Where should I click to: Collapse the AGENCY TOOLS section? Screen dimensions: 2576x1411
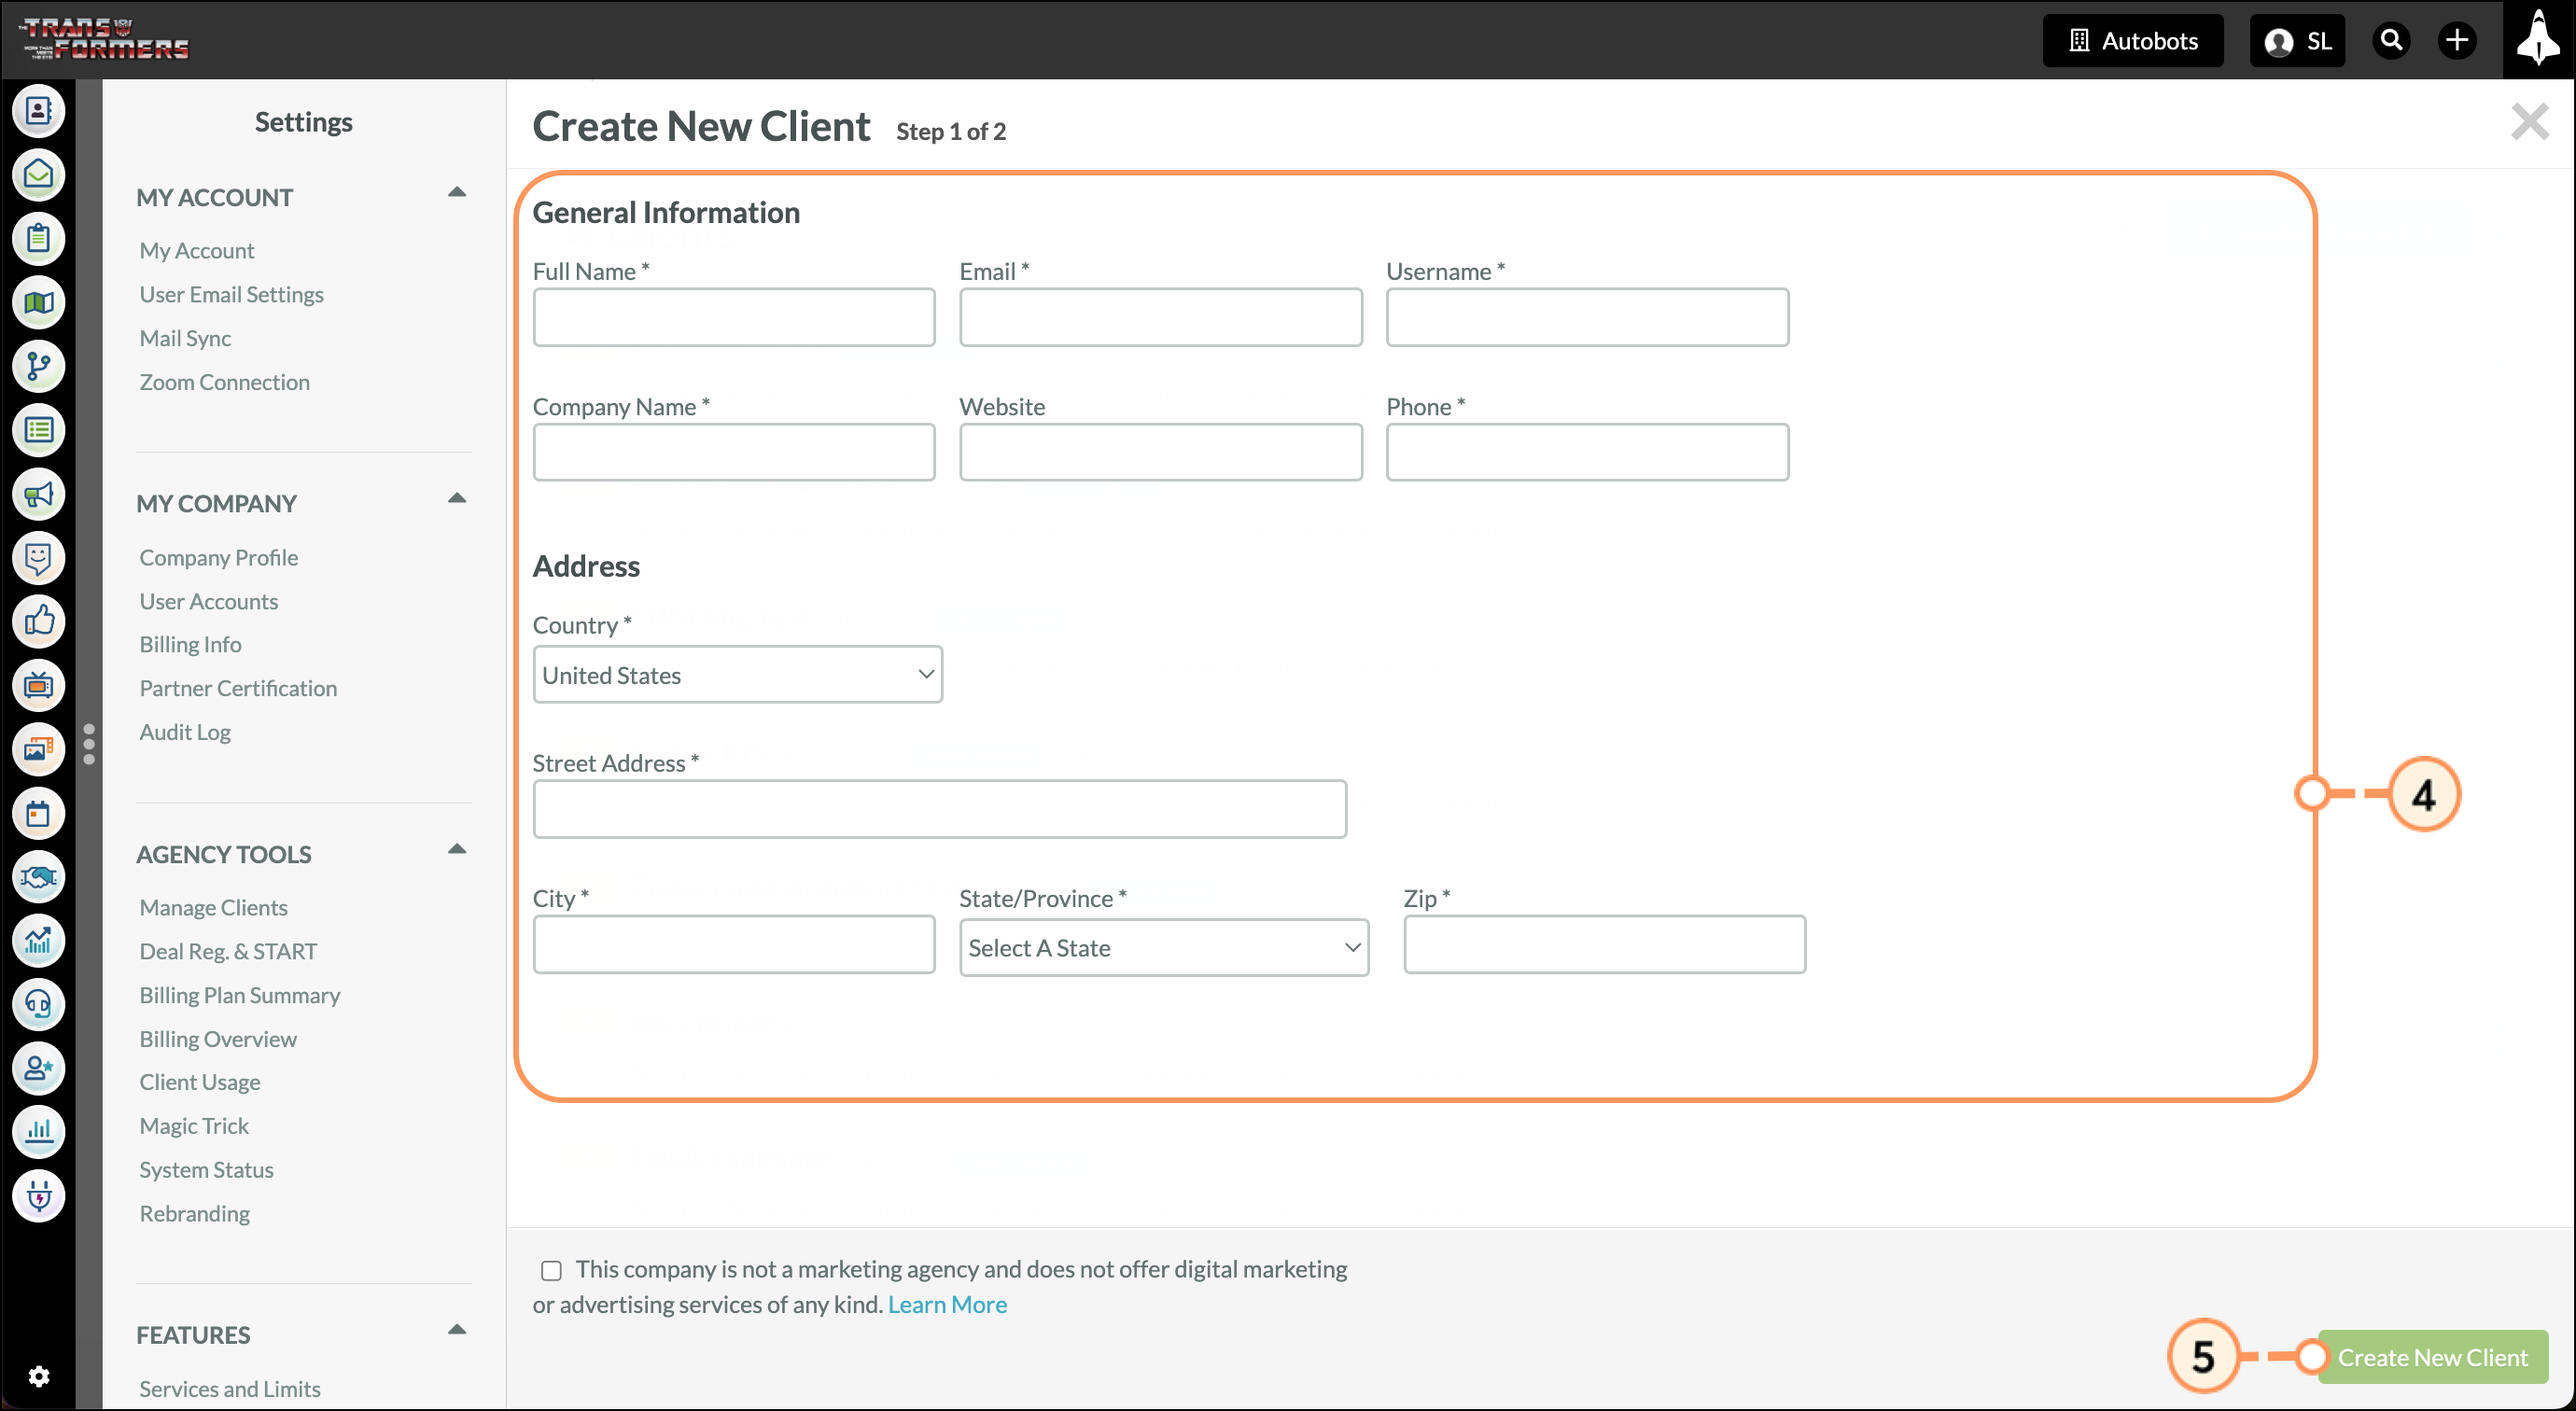tap(457, 850)
